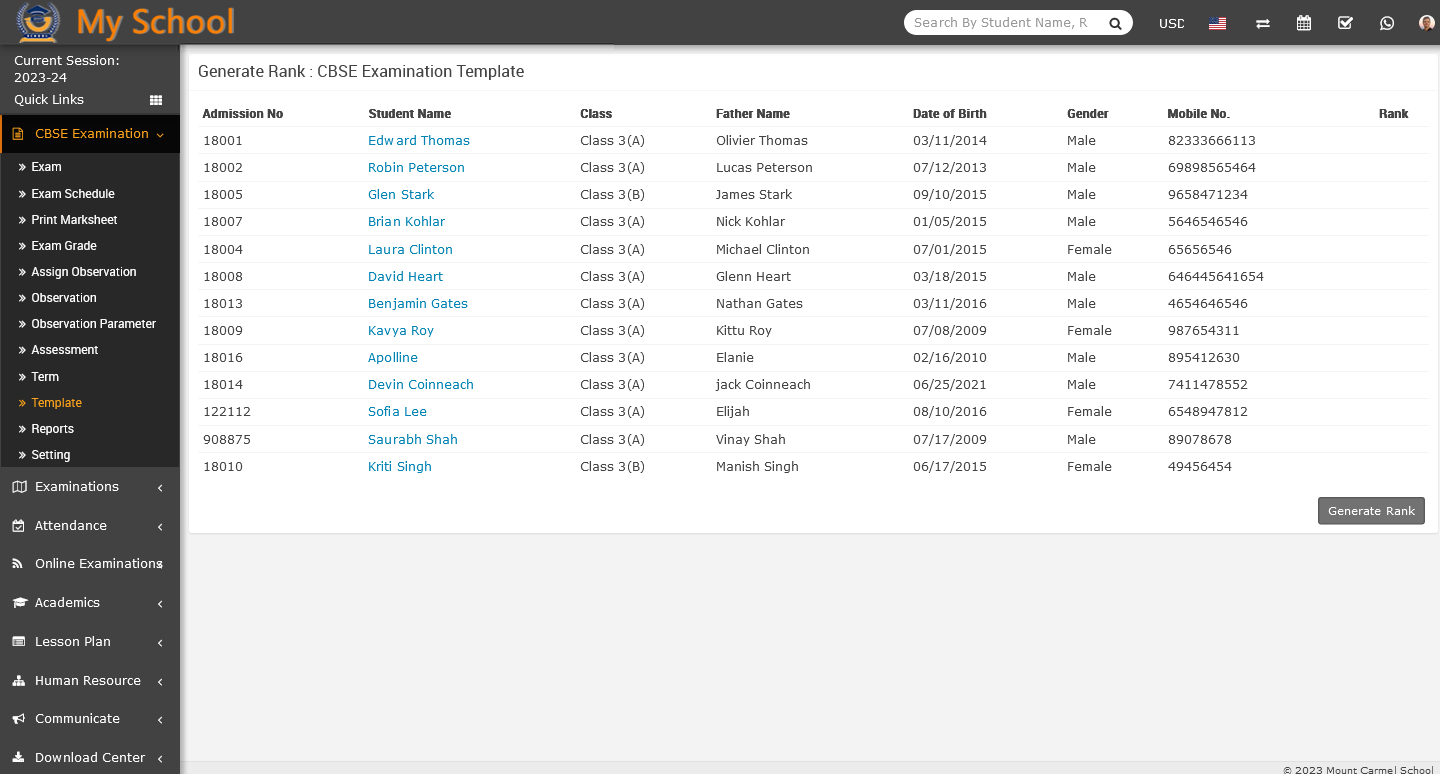The image size is (1440, 774).
Task: Open Quick Links grid icon
Action: point(156,100)
